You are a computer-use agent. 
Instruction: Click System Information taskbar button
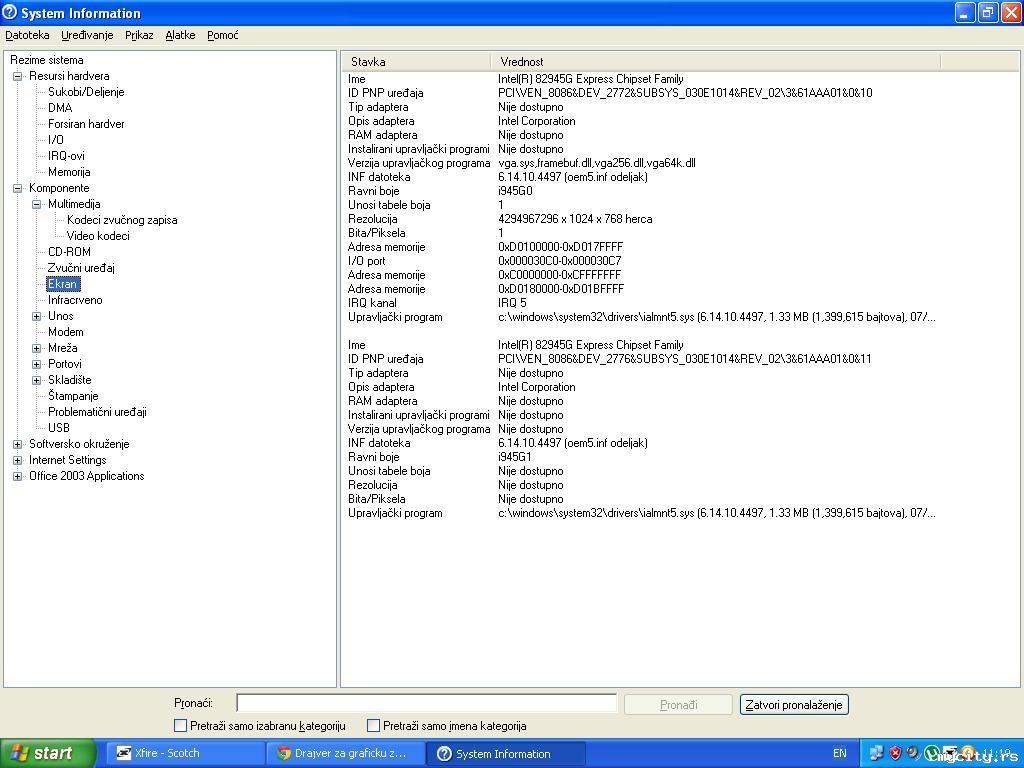point(506,753)
